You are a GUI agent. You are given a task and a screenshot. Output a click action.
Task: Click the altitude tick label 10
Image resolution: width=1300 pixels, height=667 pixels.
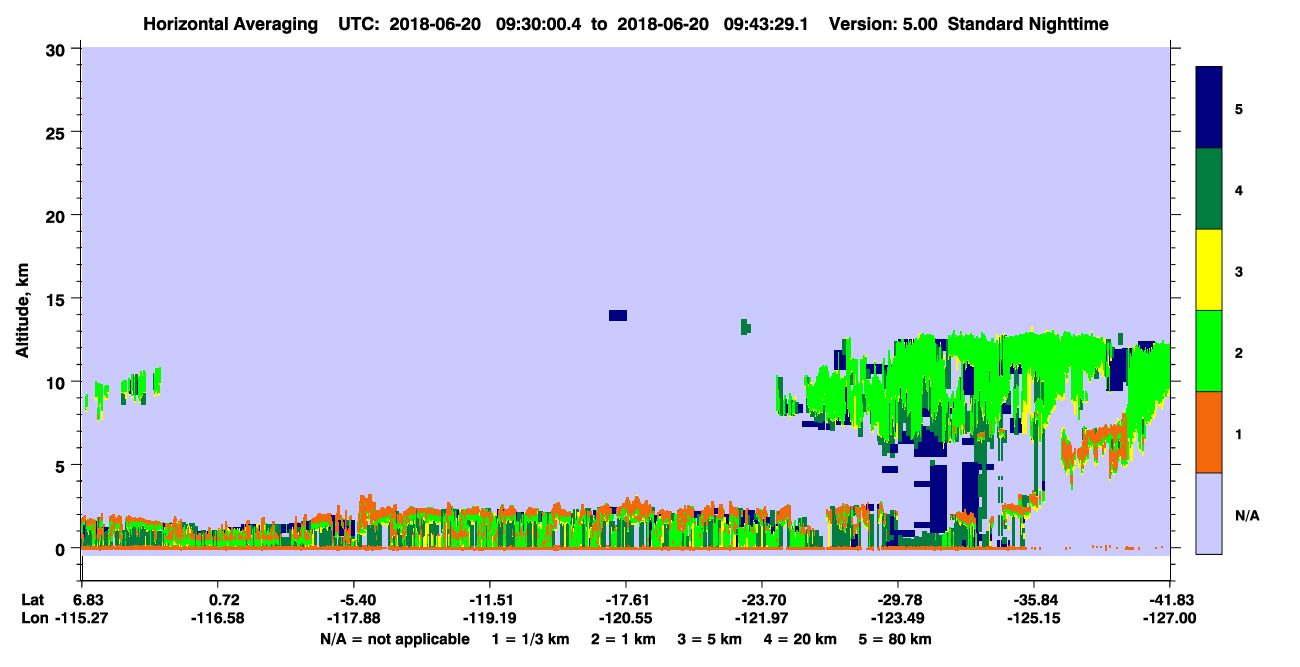click(x=58, y=382)
